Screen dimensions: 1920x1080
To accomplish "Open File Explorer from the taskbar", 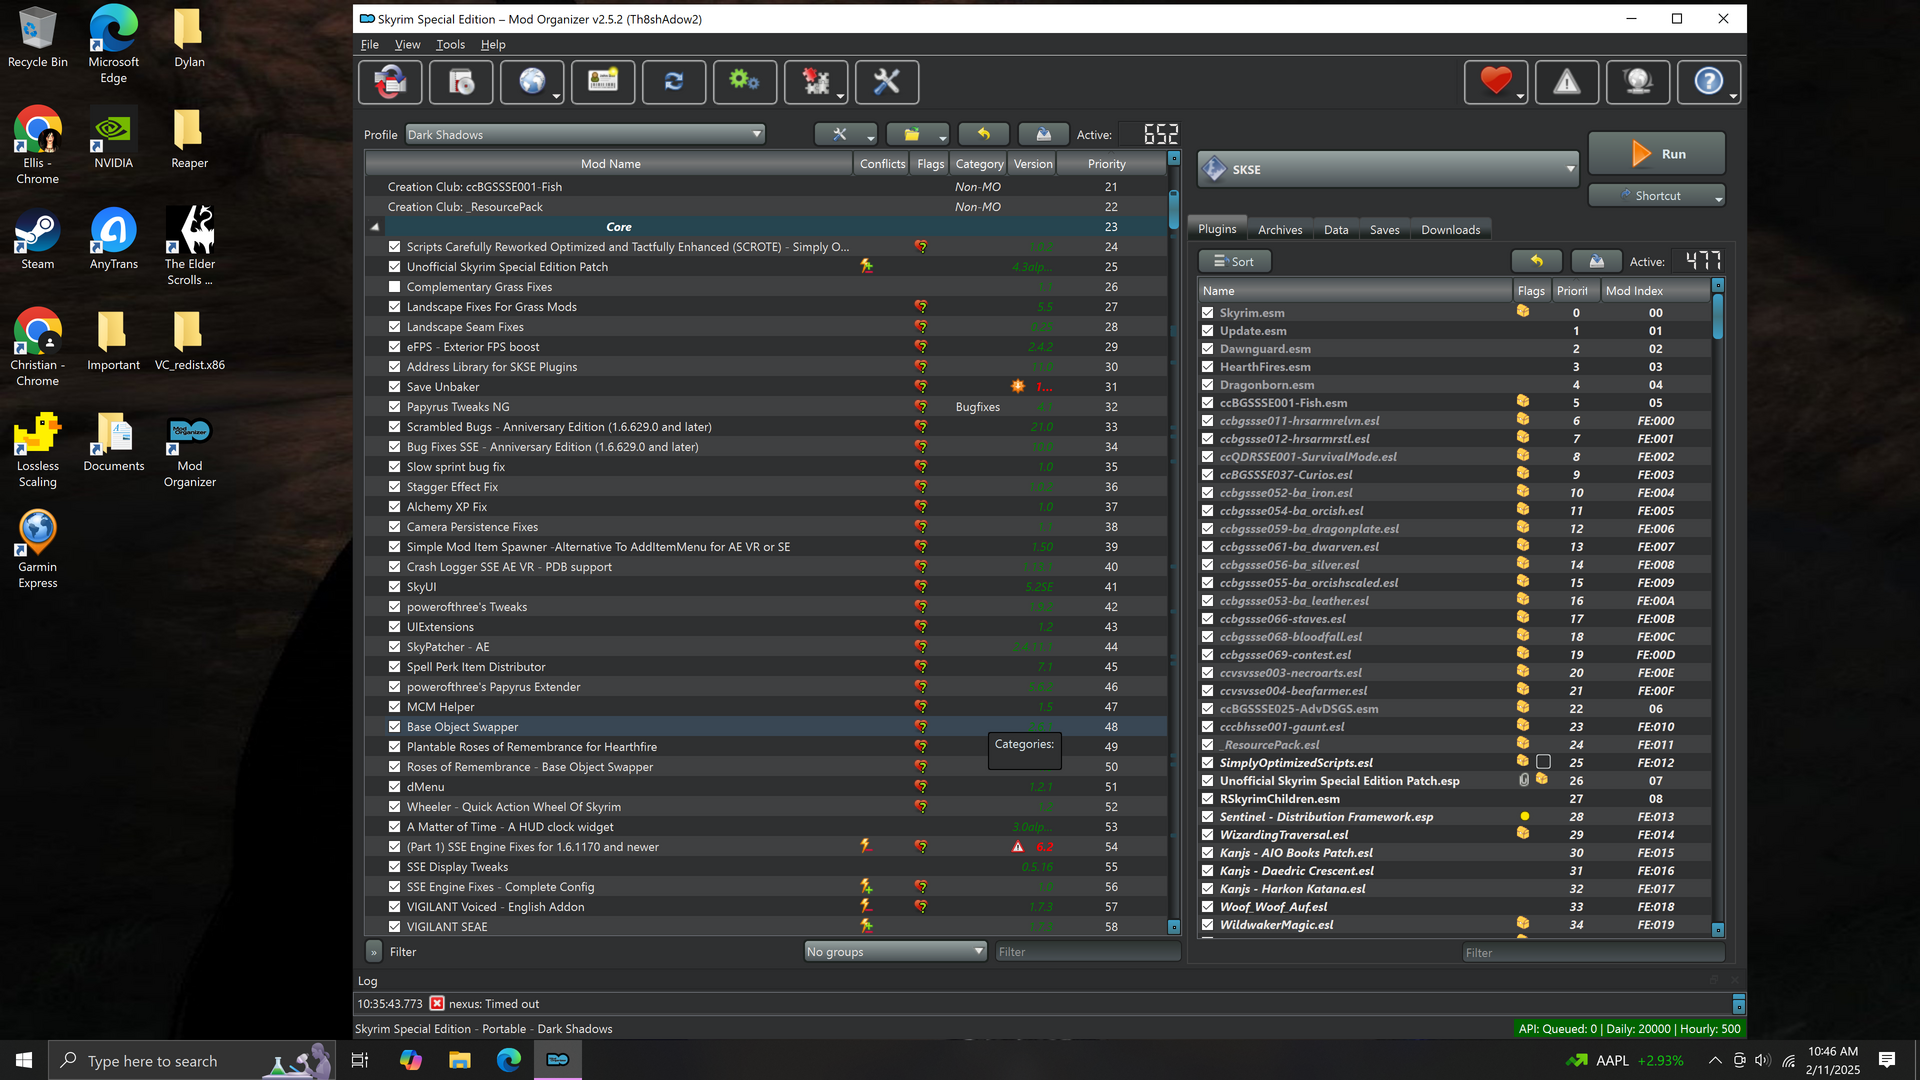I will pos(459,1060).
